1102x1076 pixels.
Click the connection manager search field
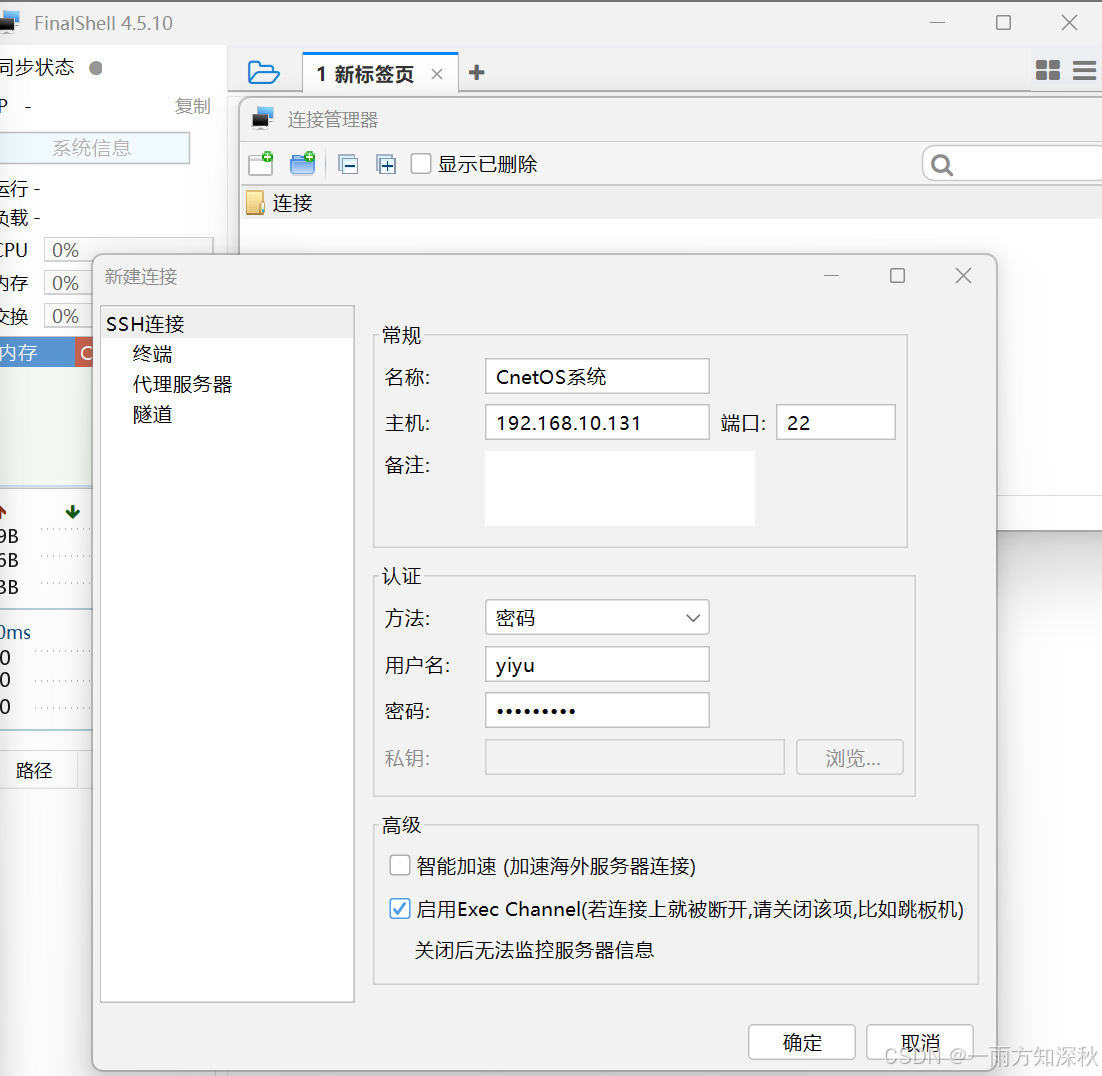1012,164
